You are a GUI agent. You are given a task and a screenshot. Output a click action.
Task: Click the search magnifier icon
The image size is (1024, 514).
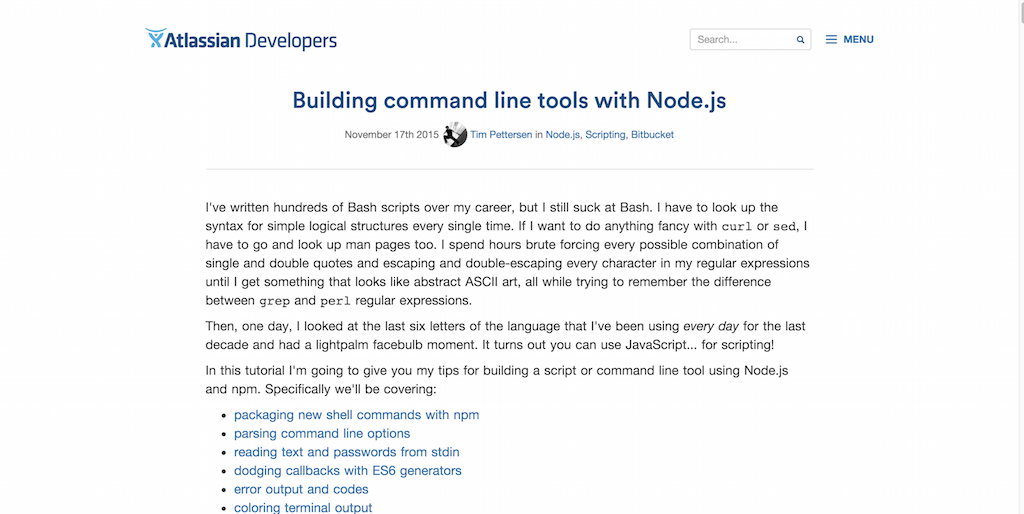pyautogui.click(x=800, y=40)
